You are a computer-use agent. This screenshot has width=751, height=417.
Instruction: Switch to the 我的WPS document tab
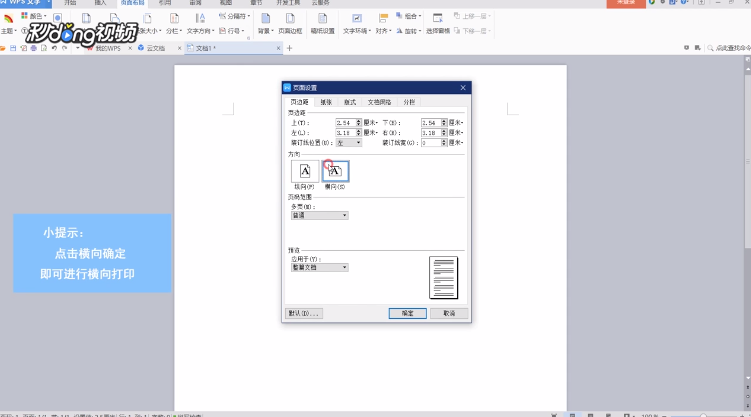click(108, 48)
